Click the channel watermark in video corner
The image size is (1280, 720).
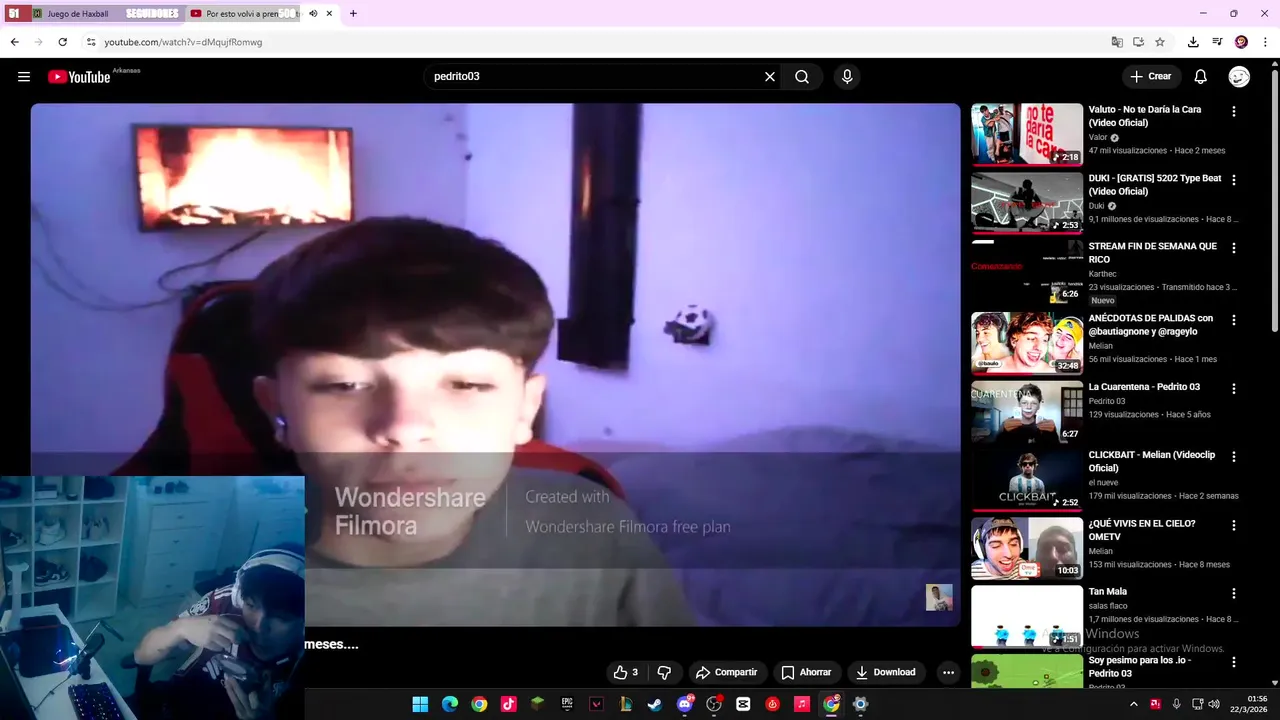coord(939,597)
